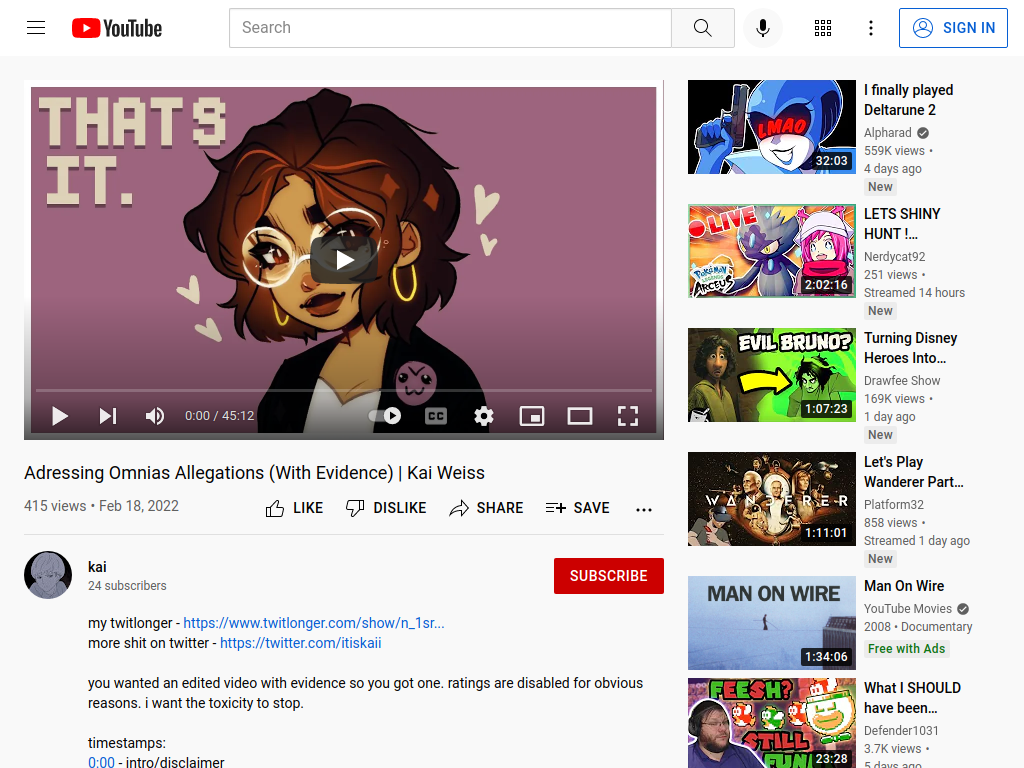Image resolution: width=1024 pixels, height=768 pixels.
Task: Open the hamburger guide menu
Action: 36,28
